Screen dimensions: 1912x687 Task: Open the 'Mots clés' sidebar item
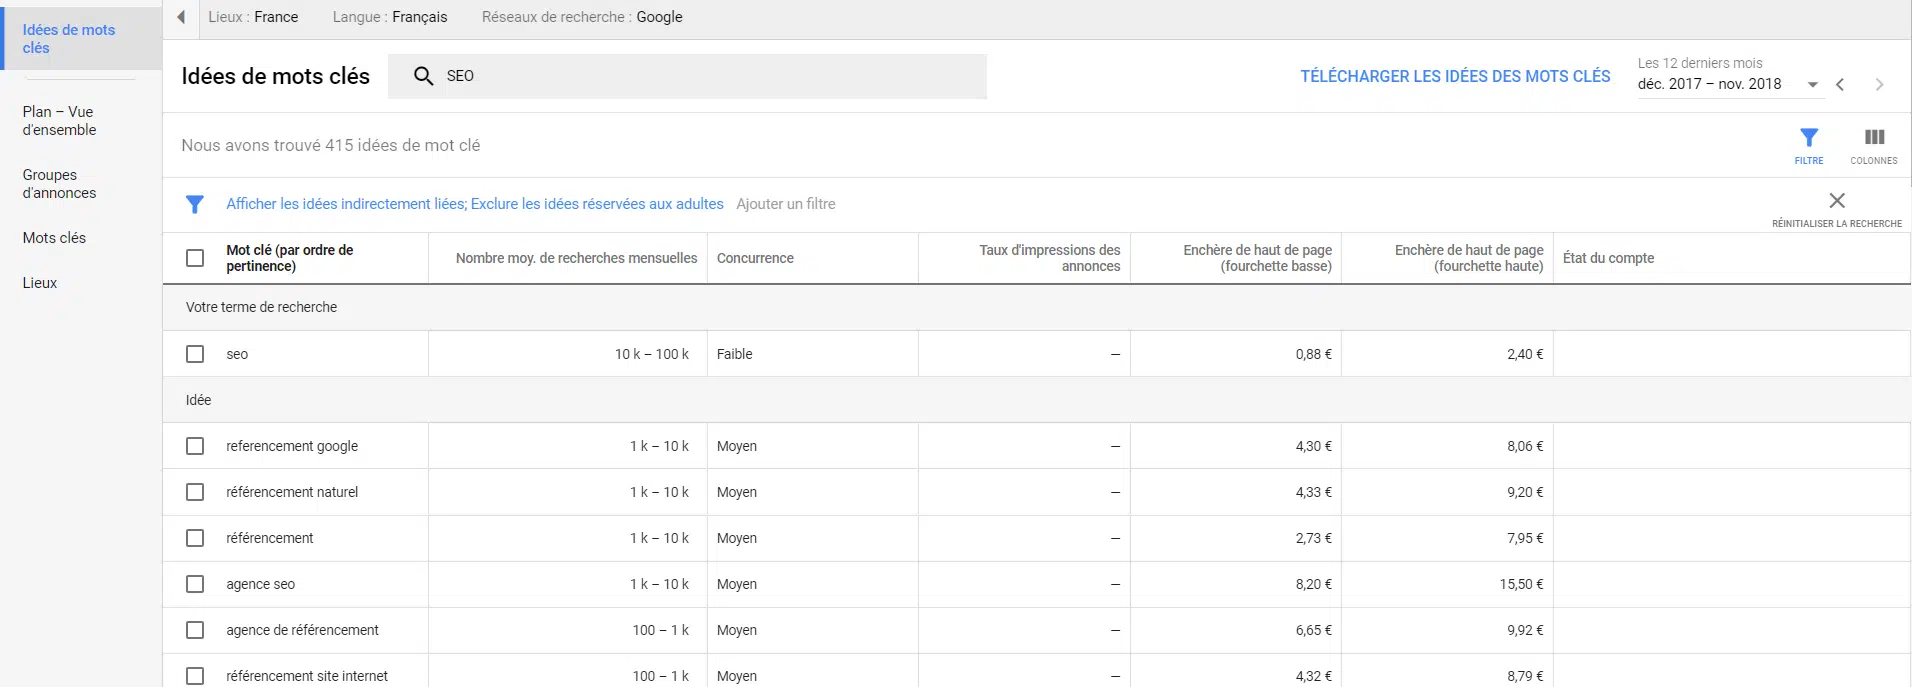coord(54,238)
